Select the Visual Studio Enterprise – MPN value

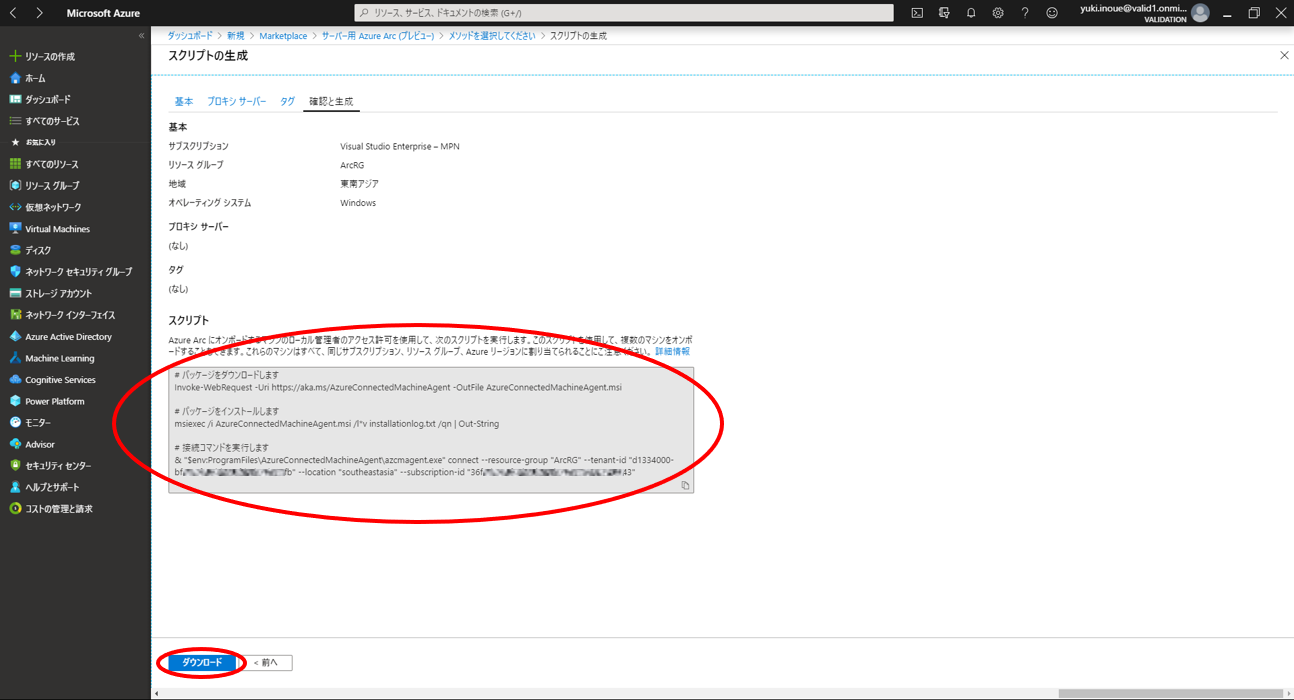click(400, 147)
